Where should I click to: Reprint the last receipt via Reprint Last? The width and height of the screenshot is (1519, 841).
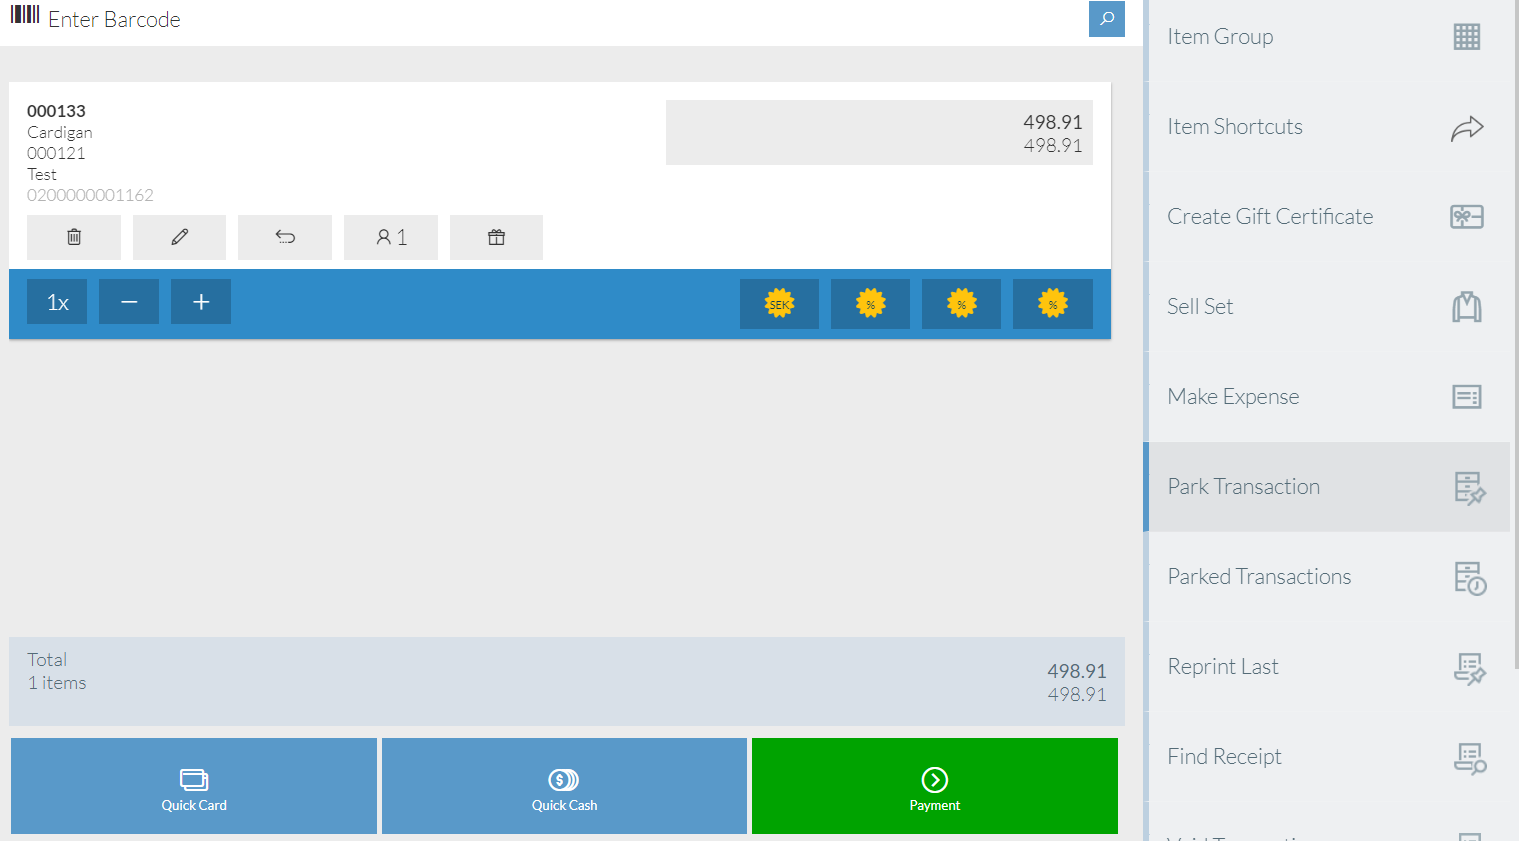(x=1328, y=667)
